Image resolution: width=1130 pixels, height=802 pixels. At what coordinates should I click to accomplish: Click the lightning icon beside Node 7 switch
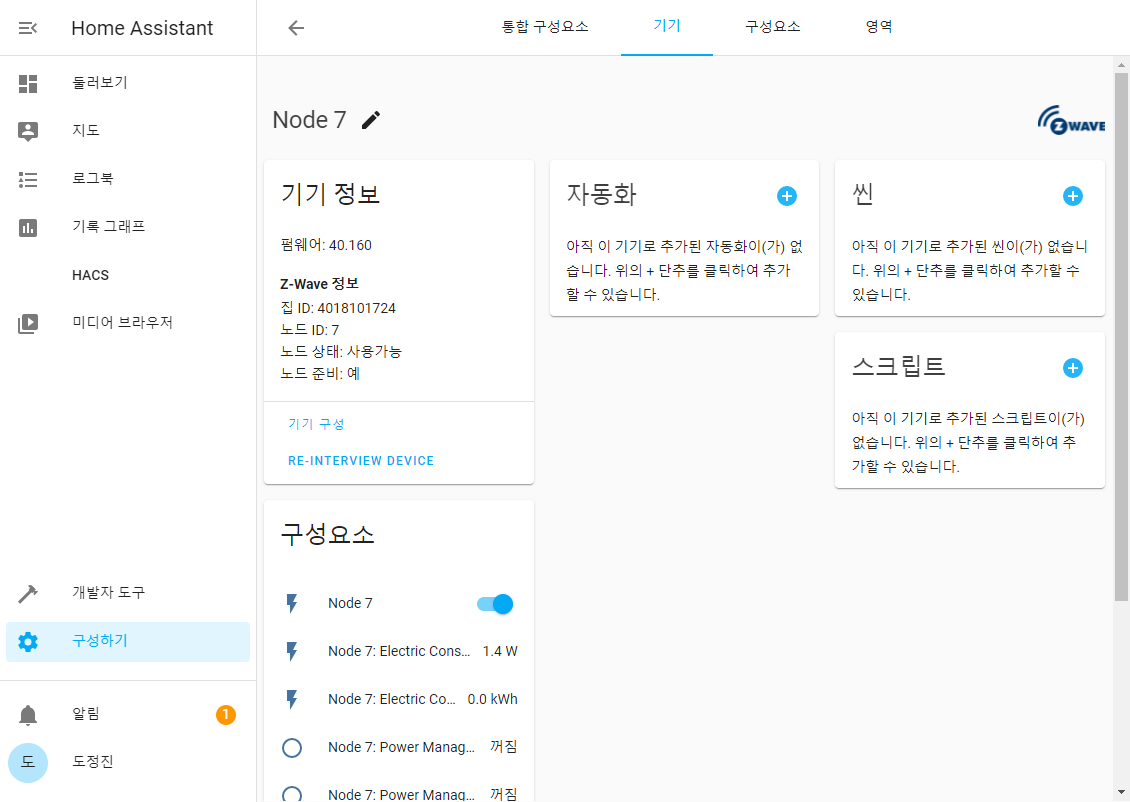(292, 603)
